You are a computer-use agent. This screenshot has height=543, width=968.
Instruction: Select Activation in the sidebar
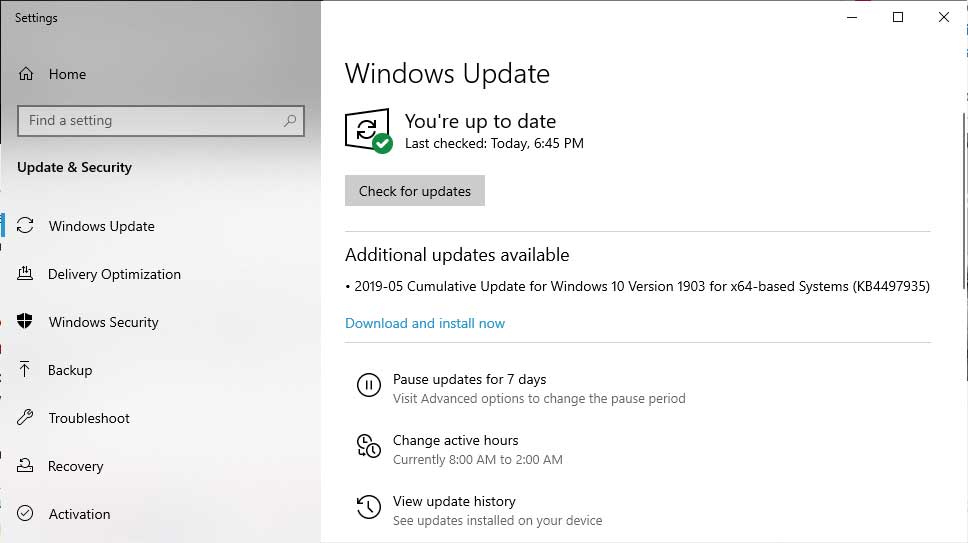click(79, 514)
